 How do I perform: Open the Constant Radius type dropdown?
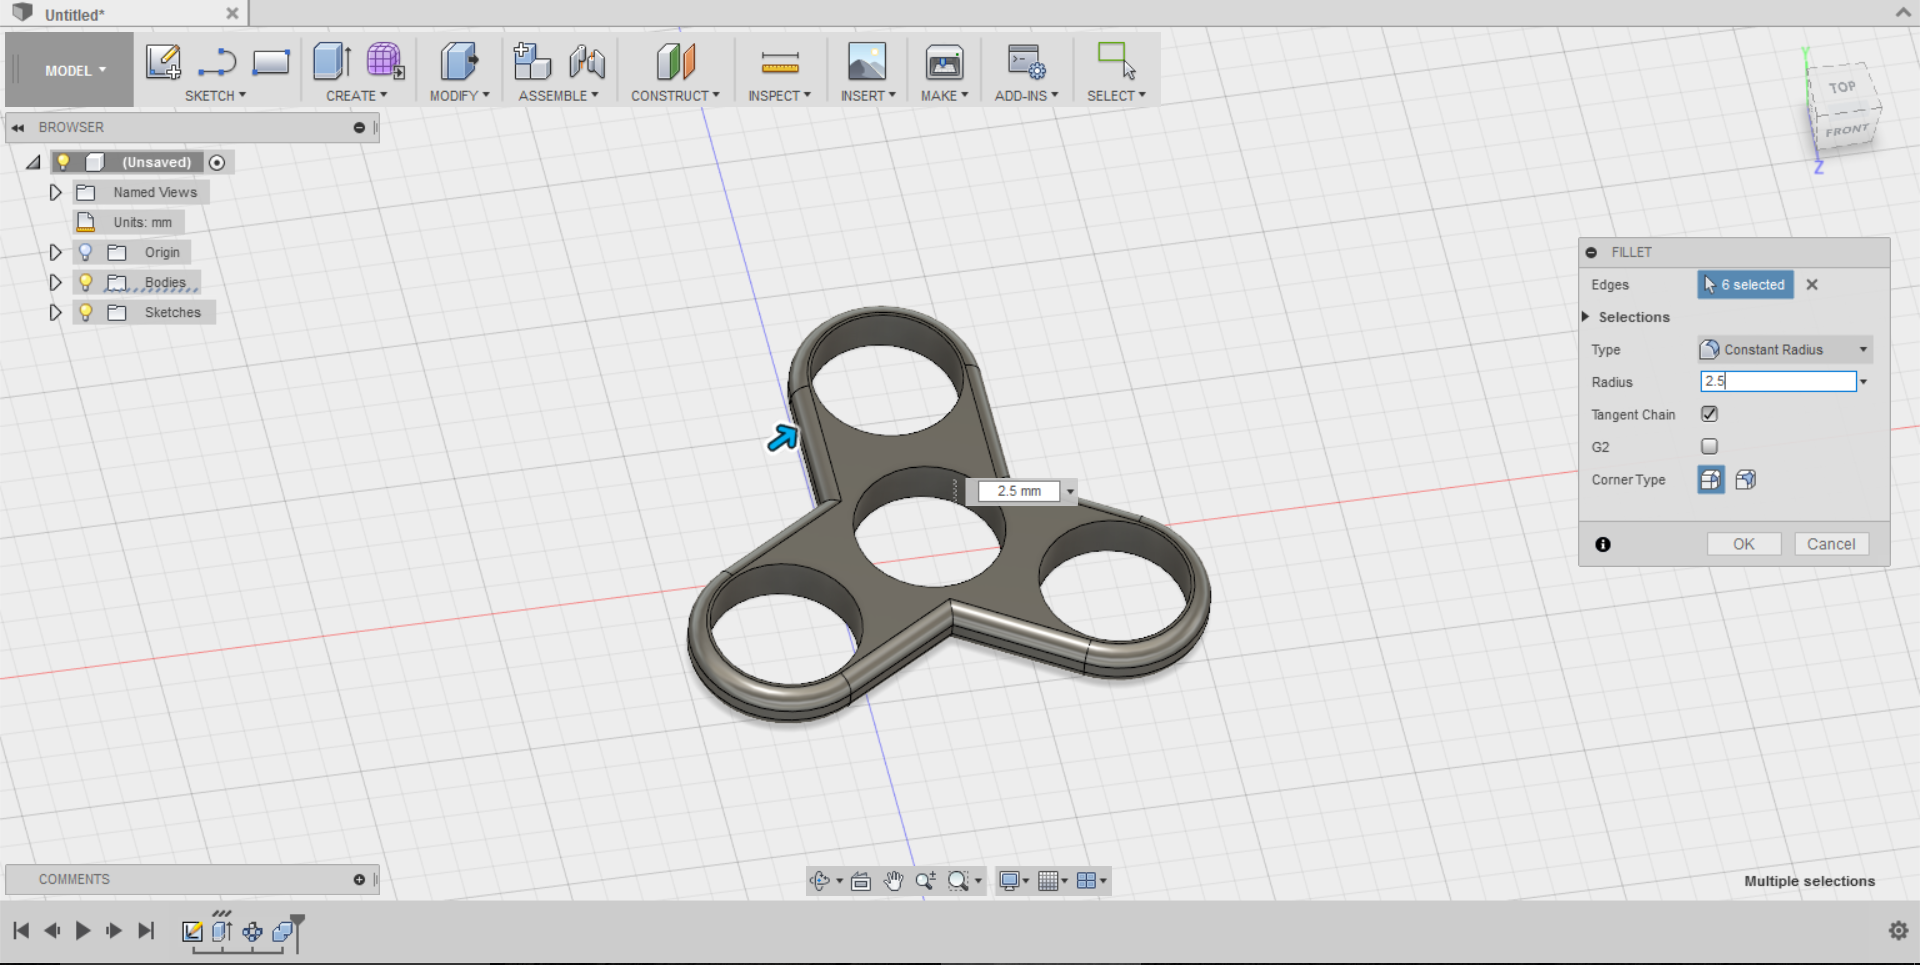point(1785,350)
